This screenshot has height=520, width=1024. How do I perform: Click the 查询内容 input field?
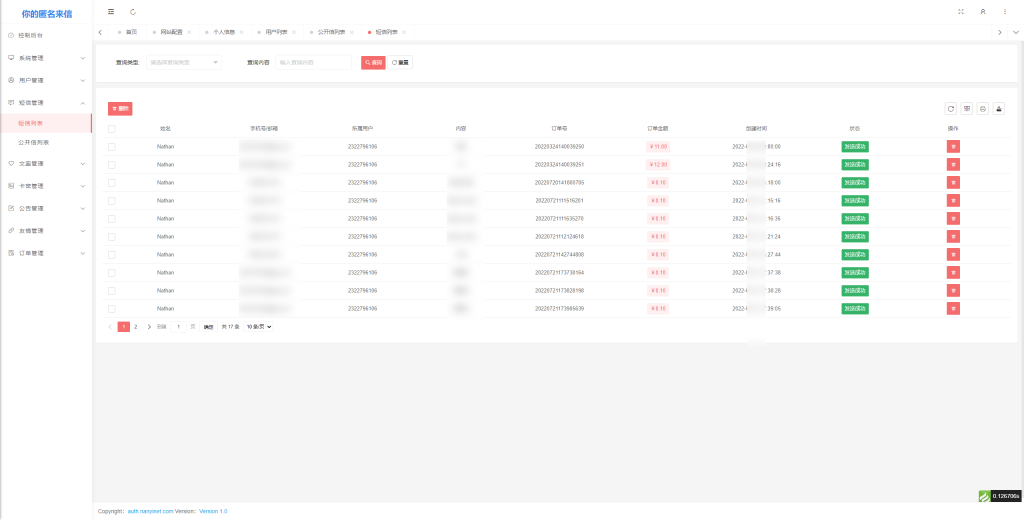click(x=315, y=62)
